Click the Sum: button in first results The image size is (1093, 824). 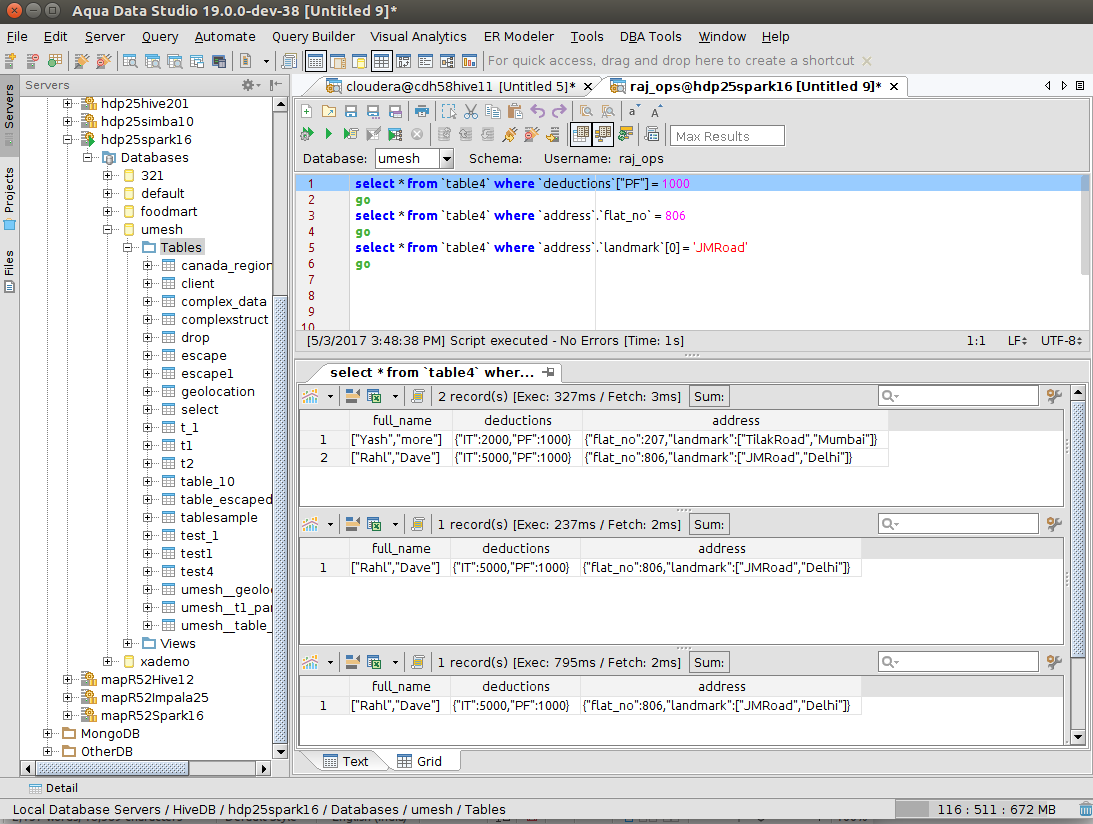(x=709, y=396)
